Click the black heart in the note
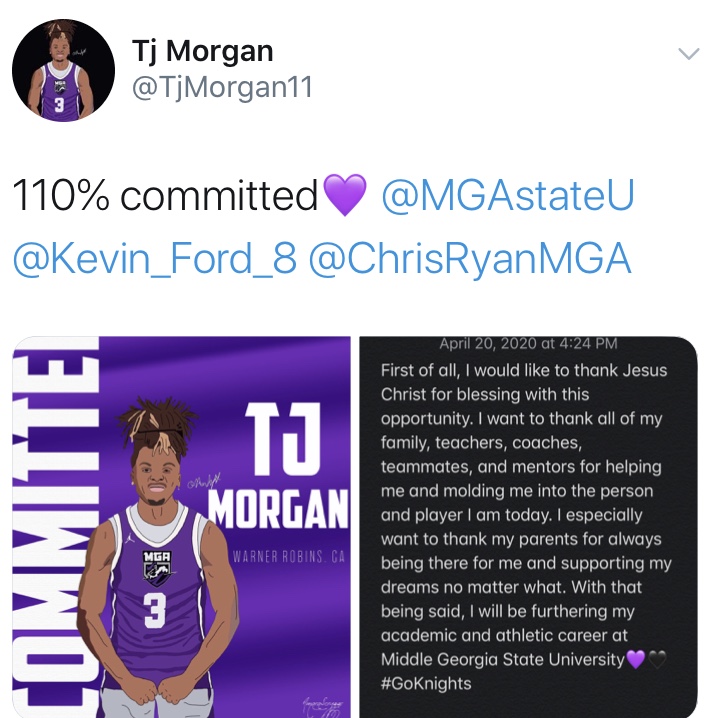Screen dimensions: 710x718 coord(657,659)
